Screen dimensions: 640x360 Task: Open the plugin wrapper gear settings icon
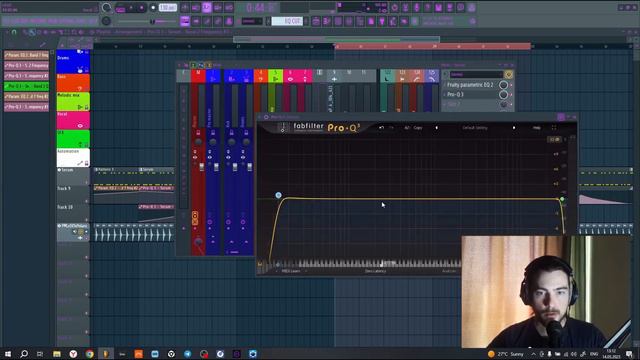click(x=266, y=117)
